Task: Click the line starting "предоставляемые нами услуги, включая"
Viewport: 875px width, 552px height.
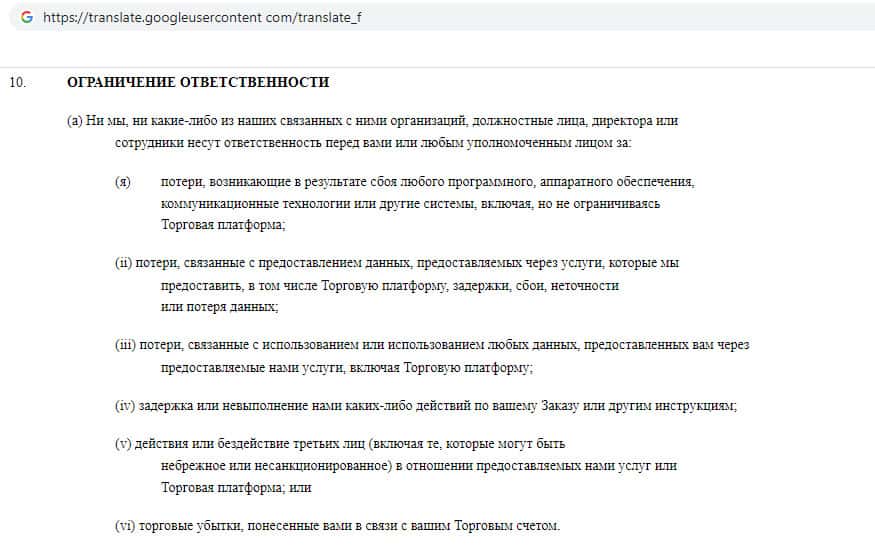Action: tap(346, 367)
